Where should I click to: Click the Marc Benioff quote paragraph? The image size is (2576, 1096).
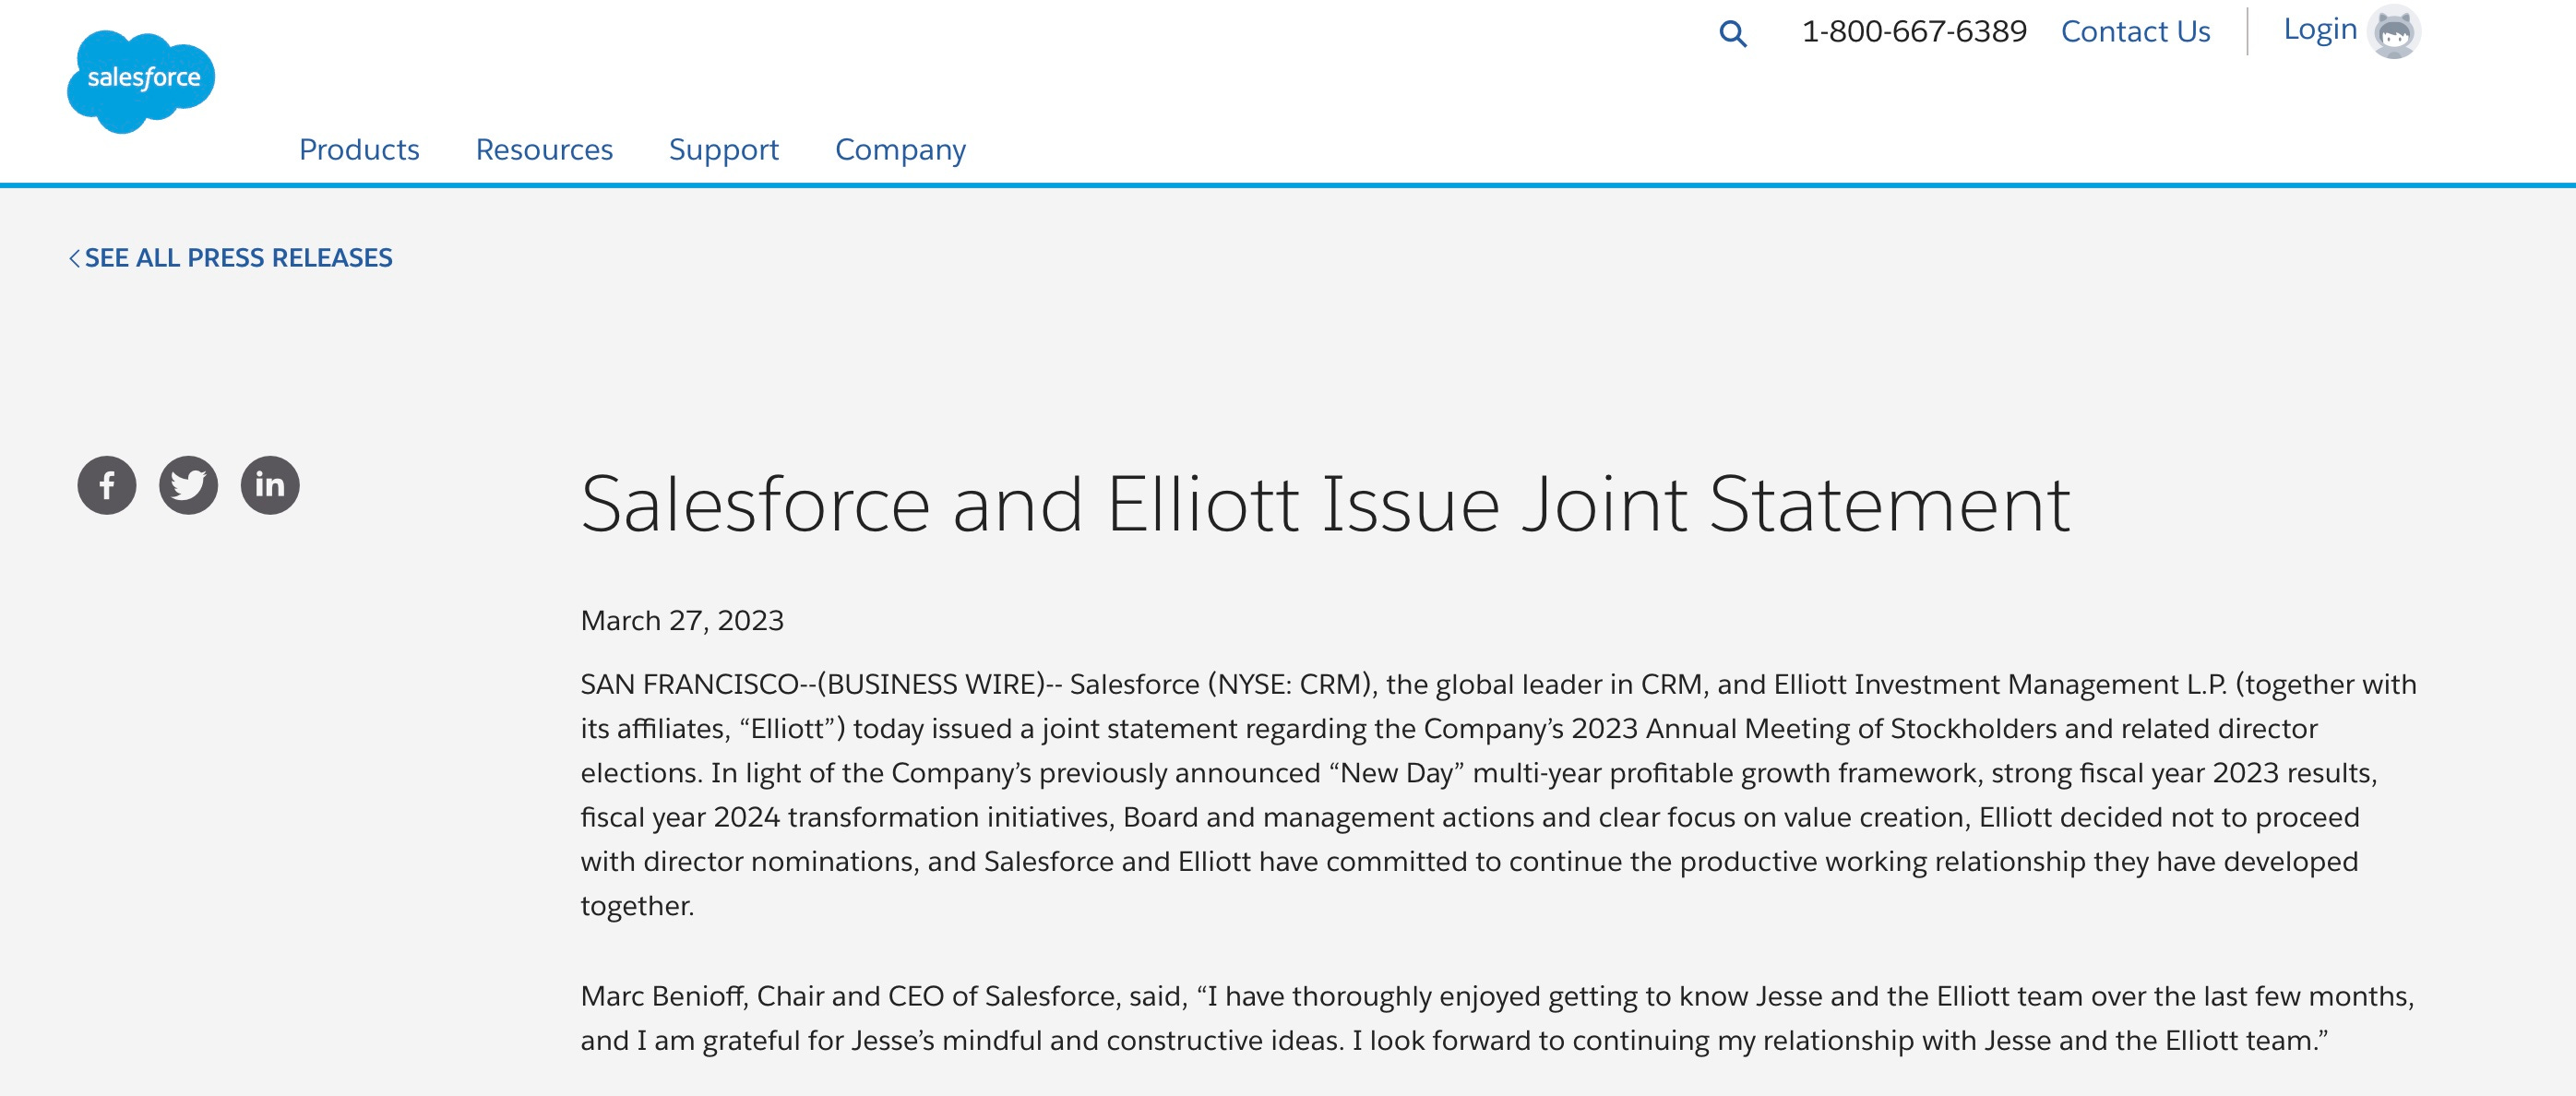point(1497,1018)
